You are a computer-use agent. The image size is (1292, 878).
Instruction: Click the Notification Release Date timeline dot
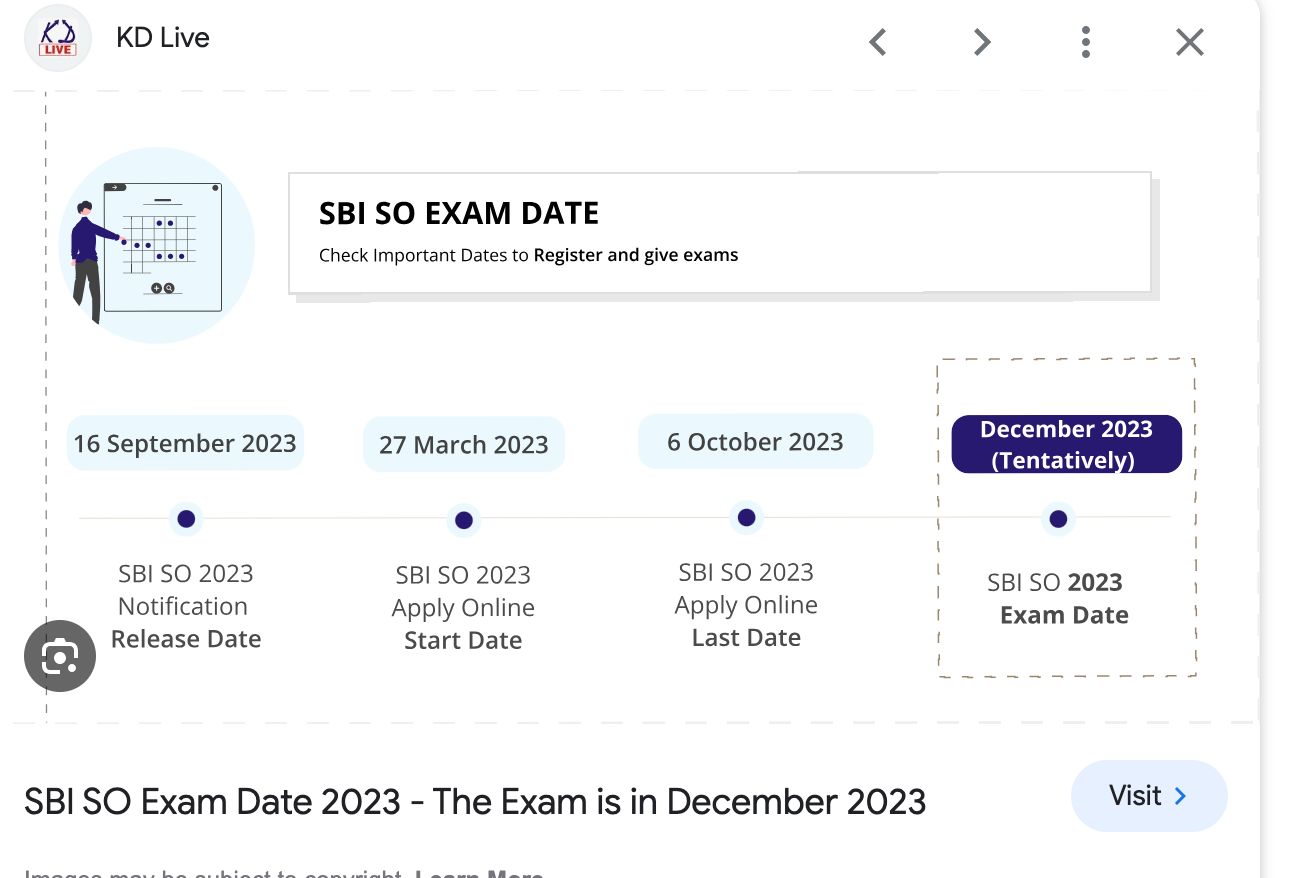(x=186, y=519)
